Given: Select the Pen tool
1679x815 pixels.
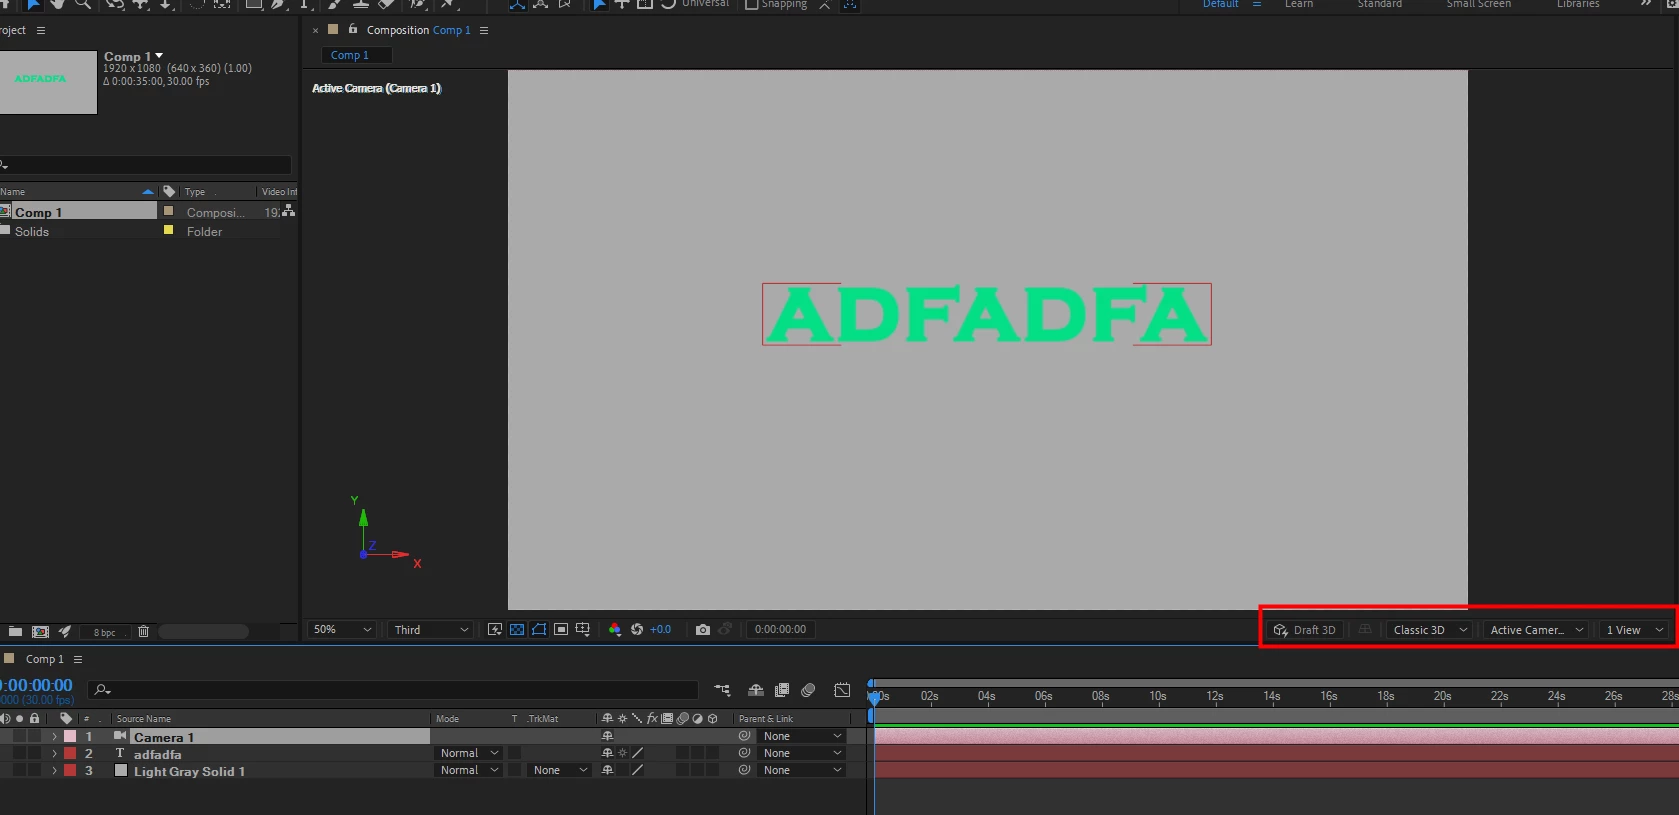Looking at the screenshot, I should pyautogui.click(x=279, y=4).
